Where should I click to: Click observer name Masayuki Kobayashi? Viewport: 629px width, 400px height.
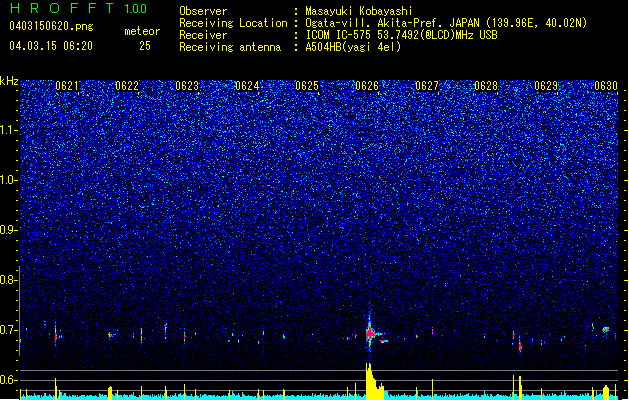tap(359, 11)
